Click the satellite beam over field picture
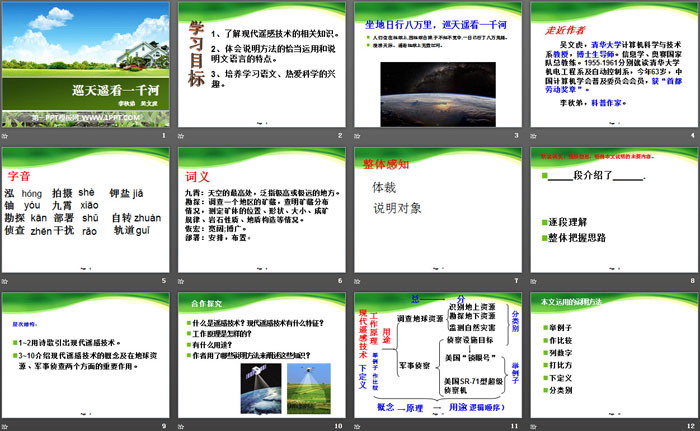This screenshot has width=700, height=431. tap(303, 391)
